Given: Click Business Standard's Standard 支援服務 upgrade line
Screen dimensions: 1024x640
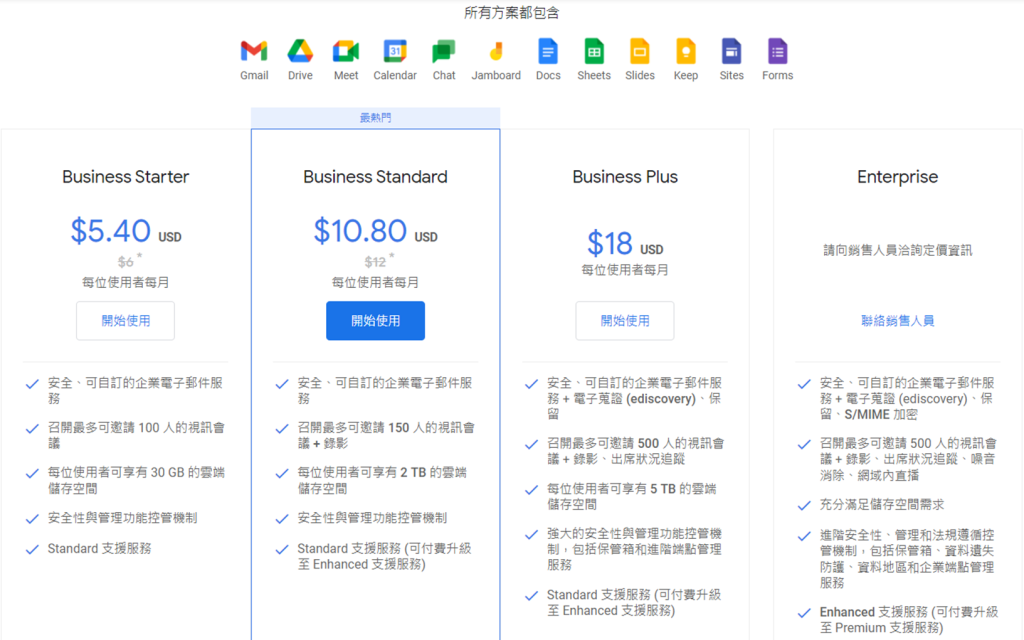Looking at the screenshot, I should pos(384,556).
